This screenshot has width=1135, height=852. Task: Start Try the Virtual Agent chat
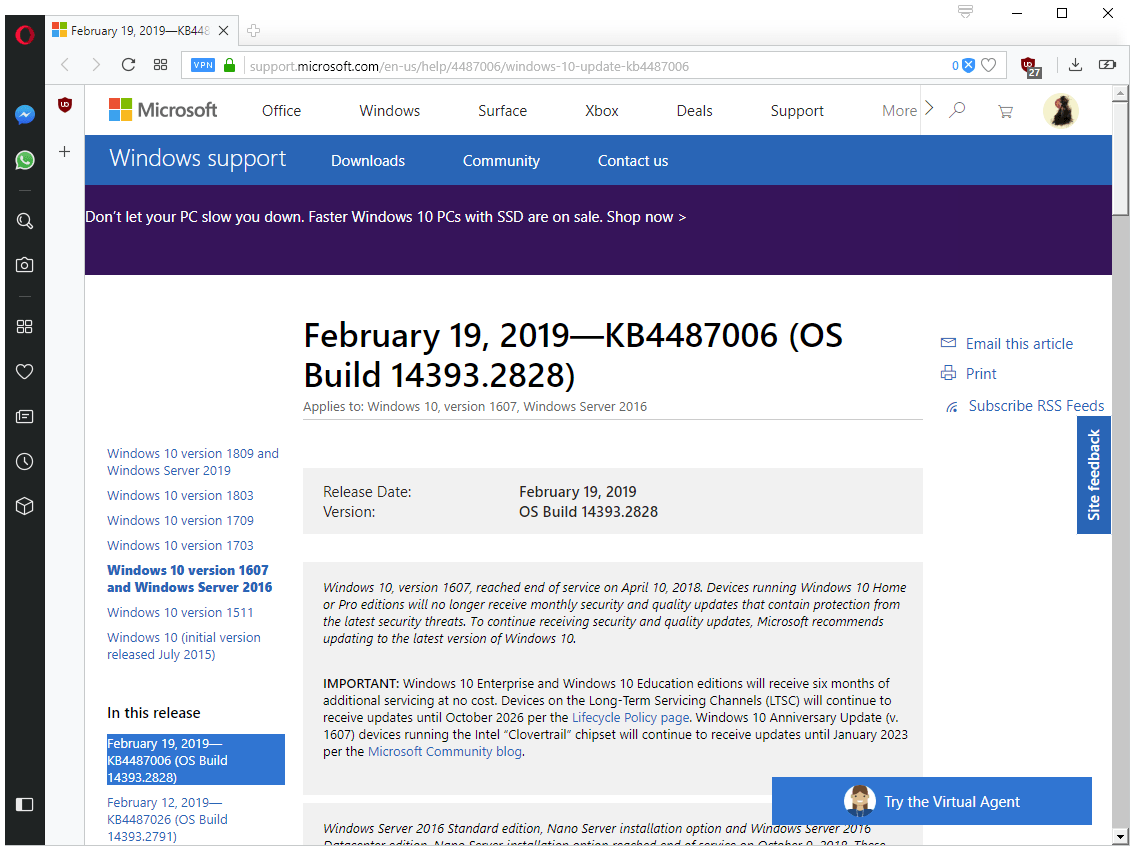pos(932,801)
